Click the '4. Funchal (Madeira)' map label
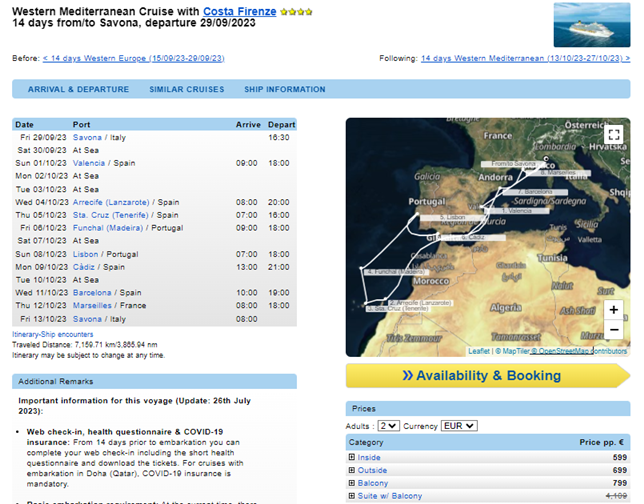This screenshot has width=644, height=504. point(397,272)
